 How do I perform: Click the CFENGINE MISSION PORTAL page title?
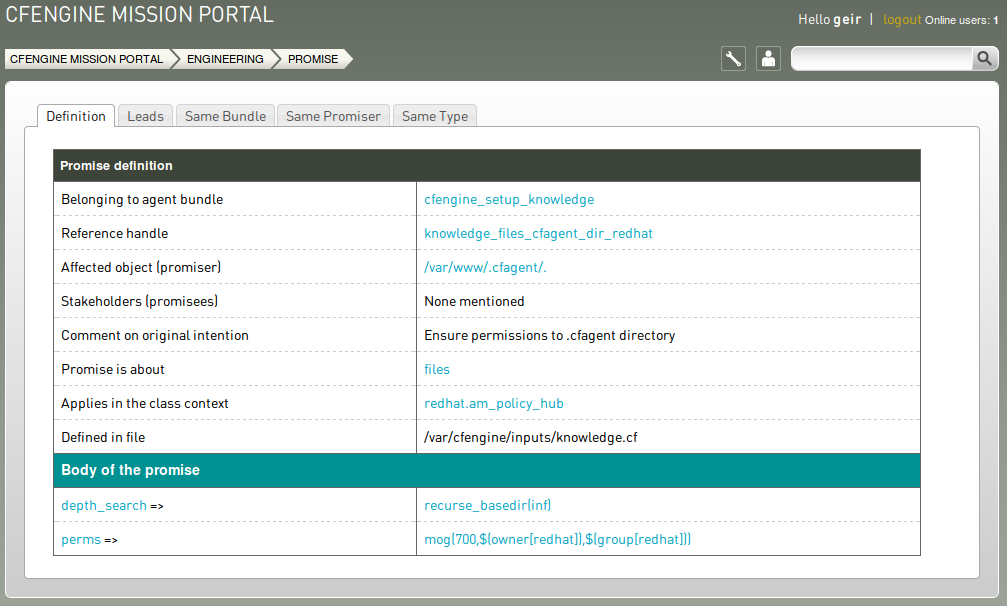pos(139,14)
